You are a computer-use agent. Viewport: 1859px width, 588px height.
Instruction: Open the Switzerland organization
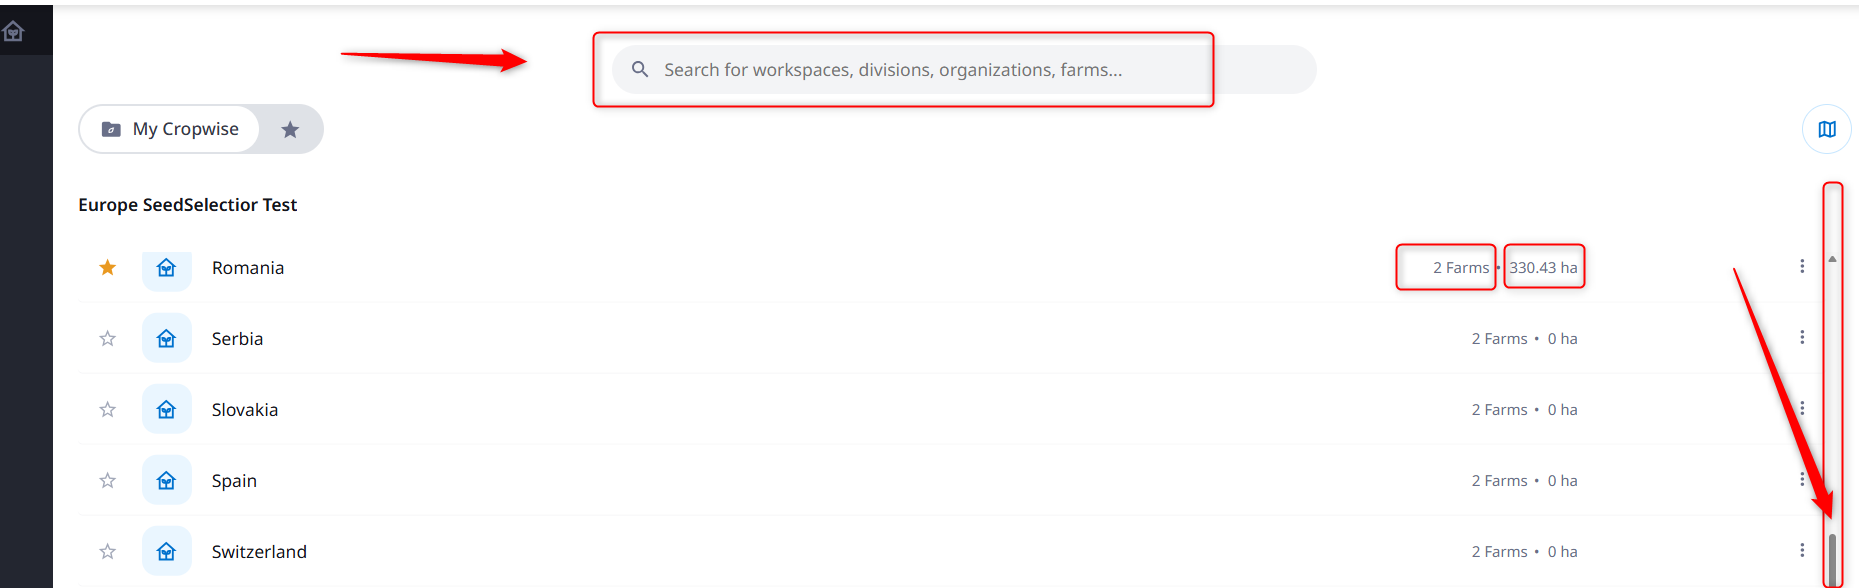(x=259, y=552)
